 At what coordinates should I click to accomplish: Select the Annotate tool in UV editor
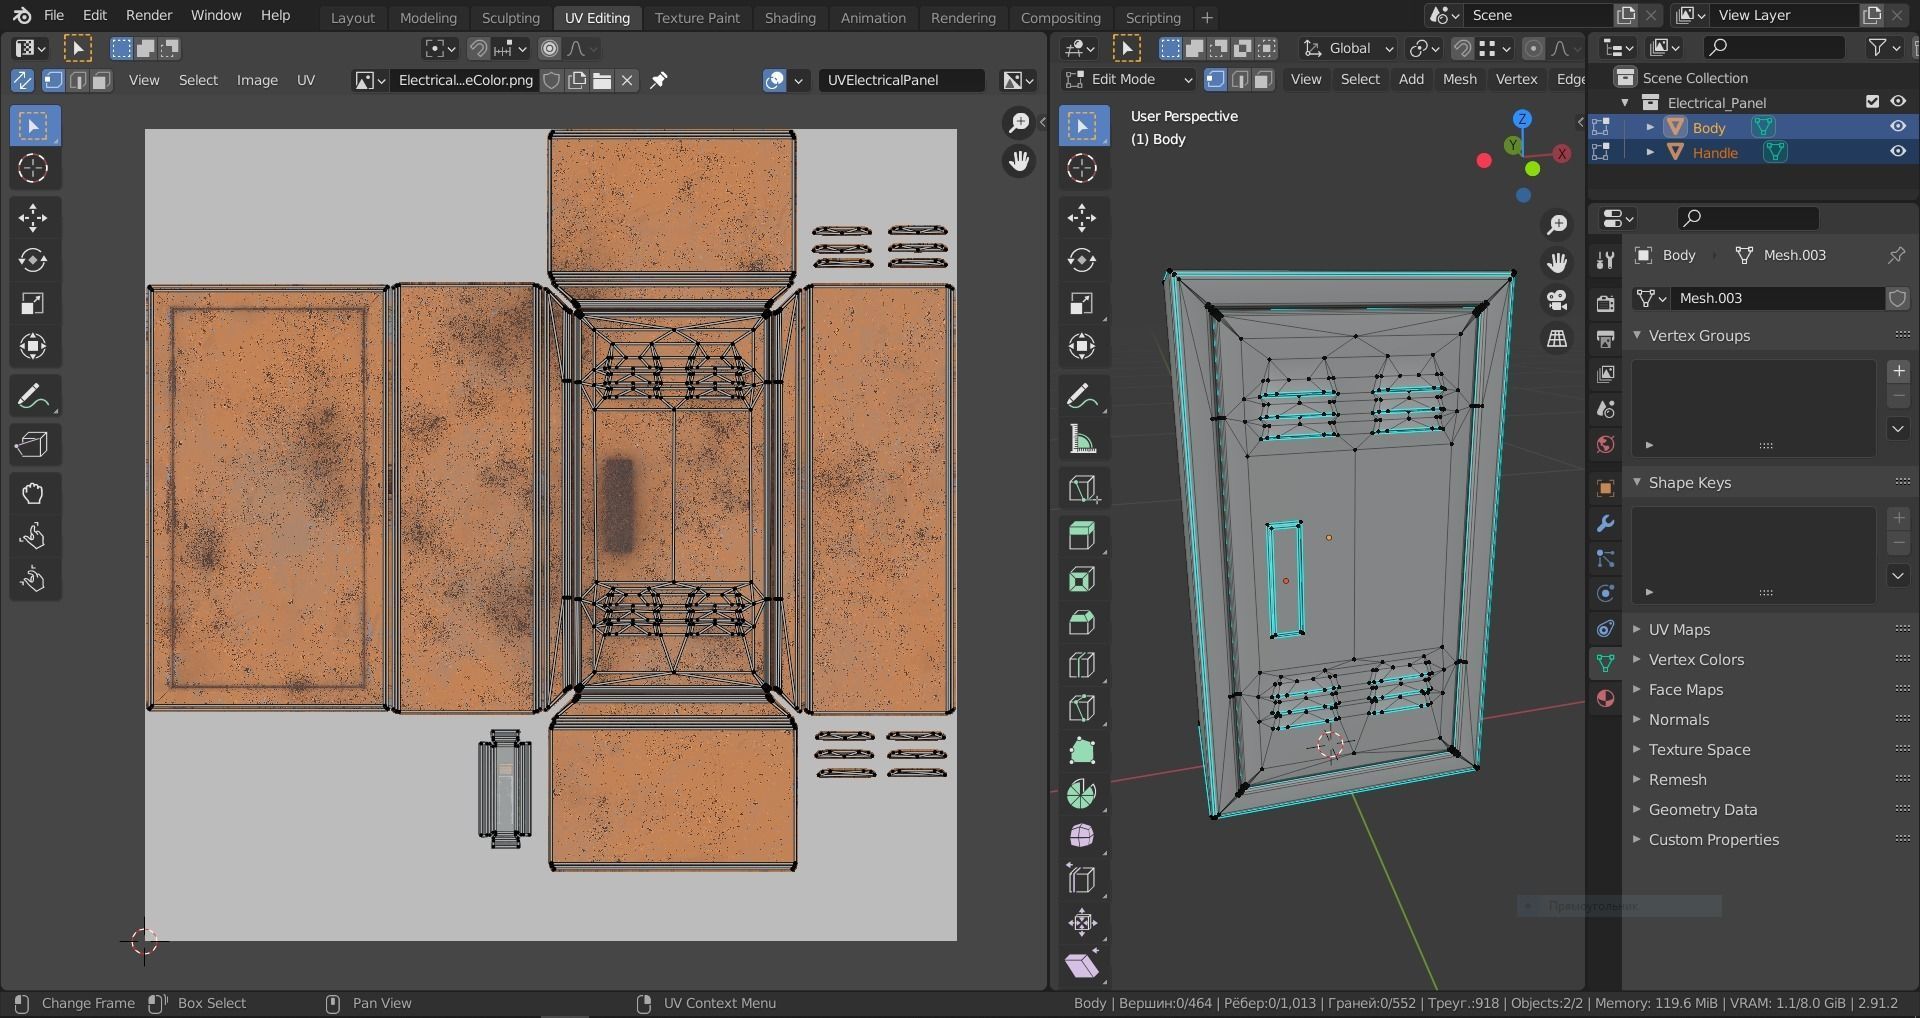[x=34, y=397]
